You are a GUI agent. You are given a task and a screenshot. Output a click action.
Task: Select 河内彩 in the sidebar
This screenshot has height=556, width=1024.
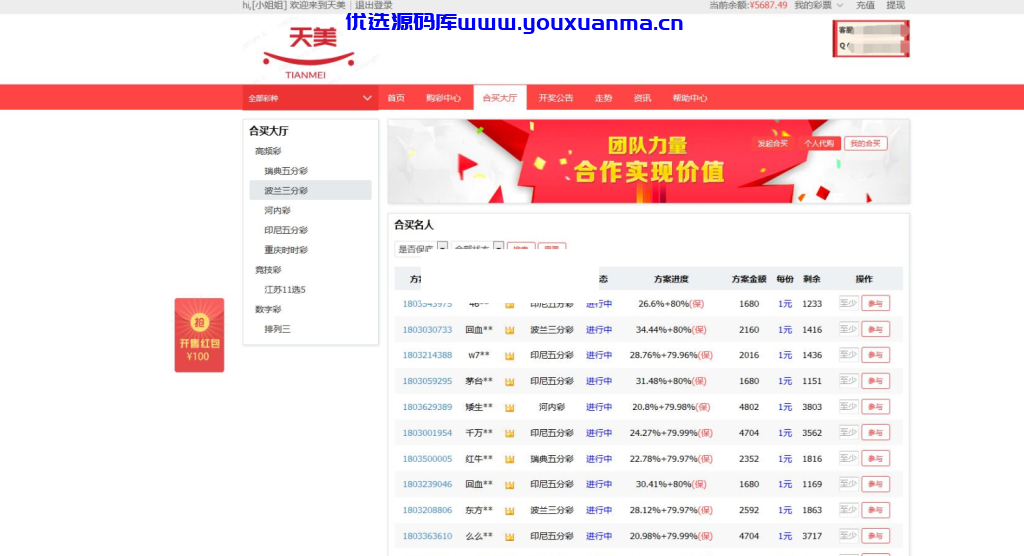(x=277, y=210)
